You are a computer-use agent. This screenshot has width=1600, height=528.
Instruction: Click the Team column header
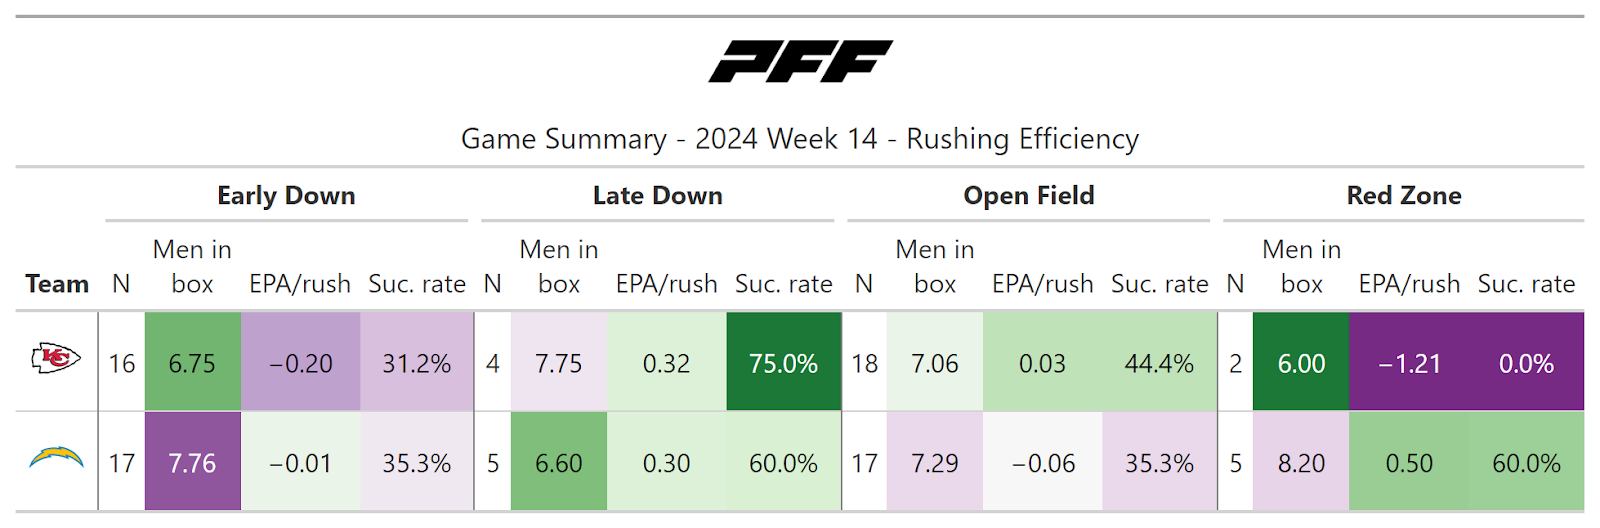pyautogui.click(x=57, y=284)
